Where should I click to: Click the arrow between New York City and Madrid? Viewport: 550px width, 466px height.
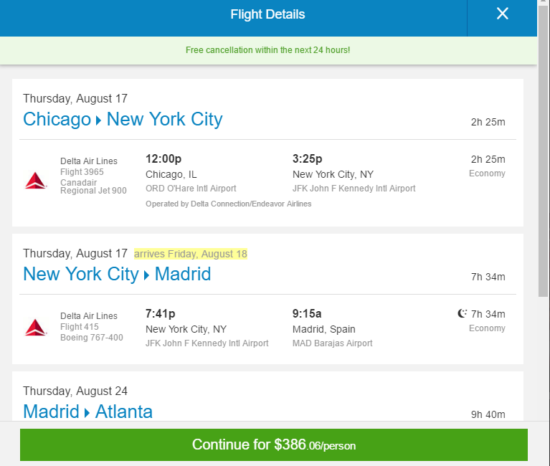coord(147,275)
